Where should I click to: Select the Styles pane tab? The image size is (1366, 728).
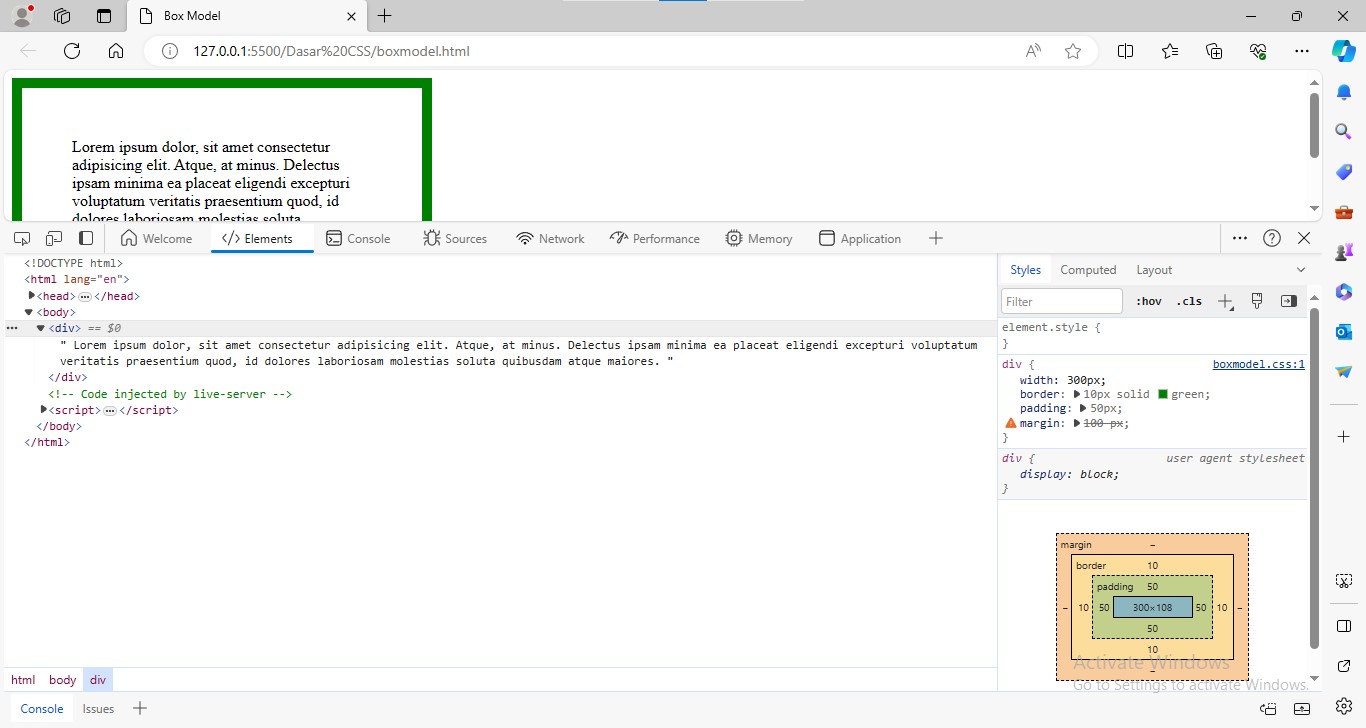(x=1025, y=270)
